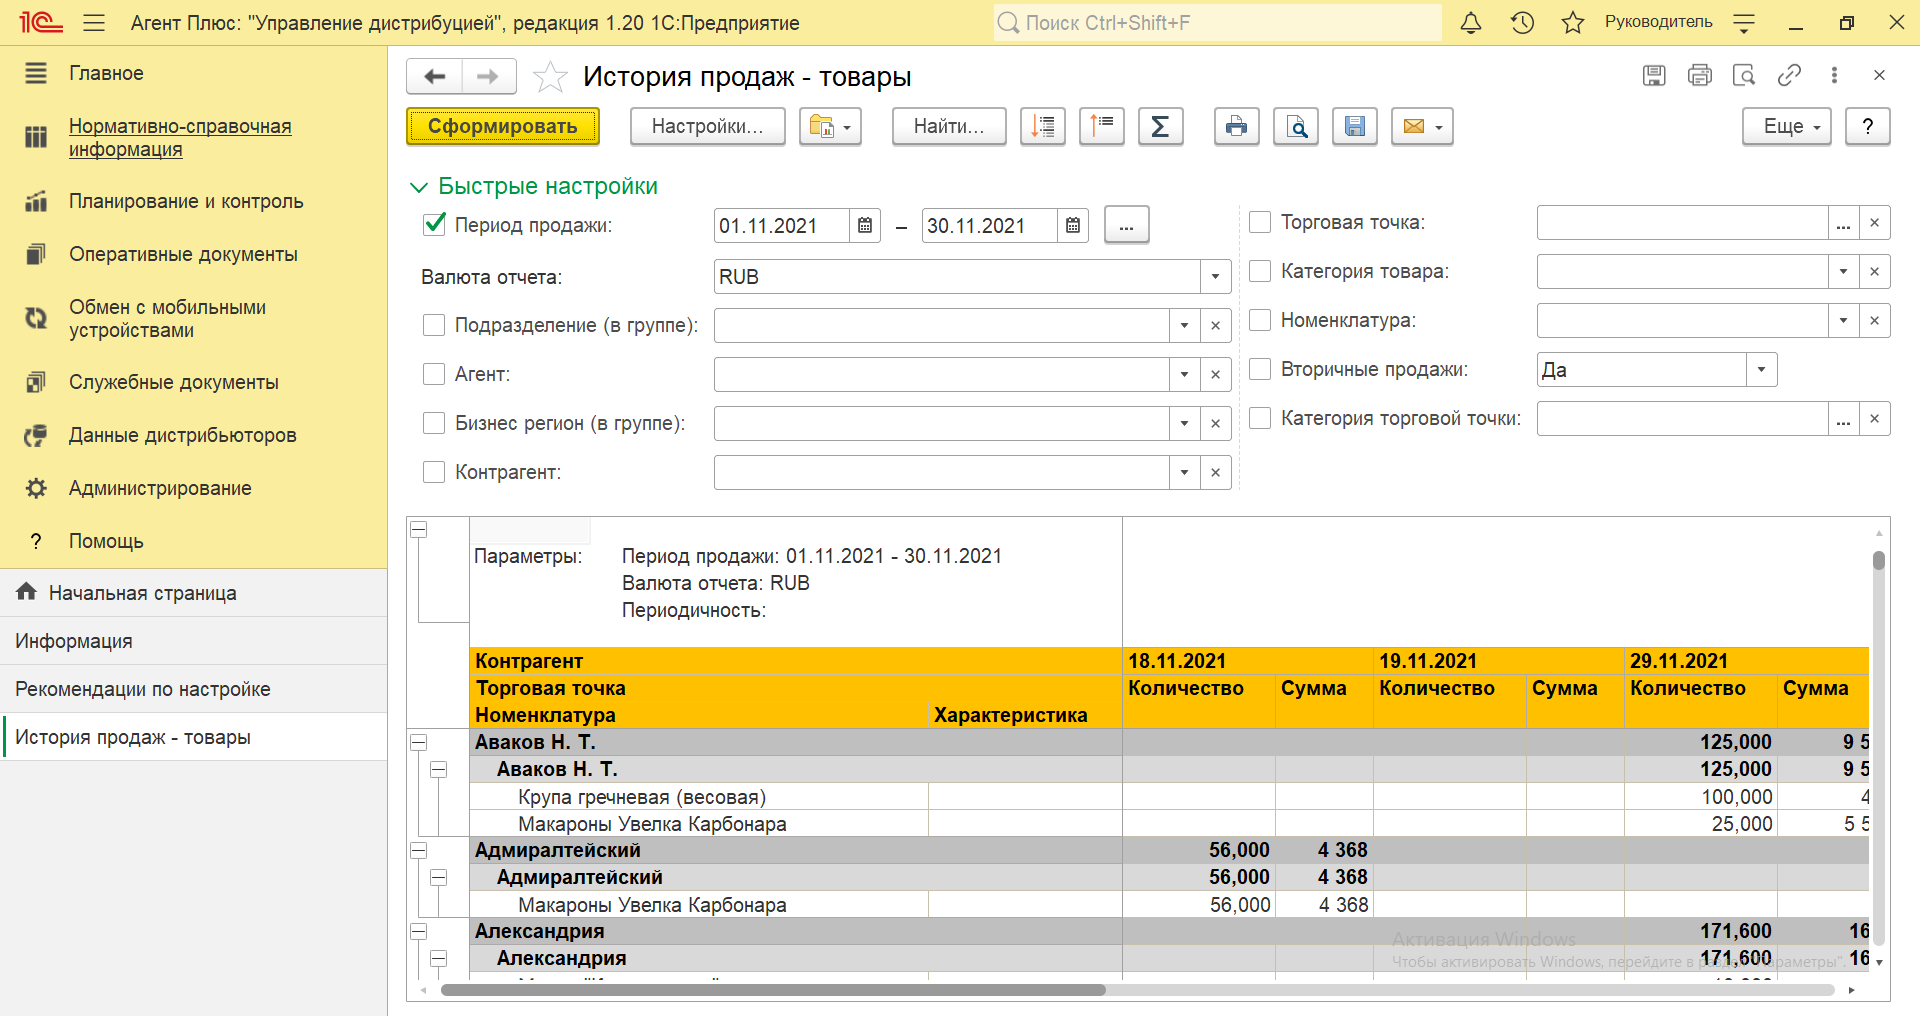1920x1016 pixels.
Task: Print report with toolbar printer button
Action: 1237,127
